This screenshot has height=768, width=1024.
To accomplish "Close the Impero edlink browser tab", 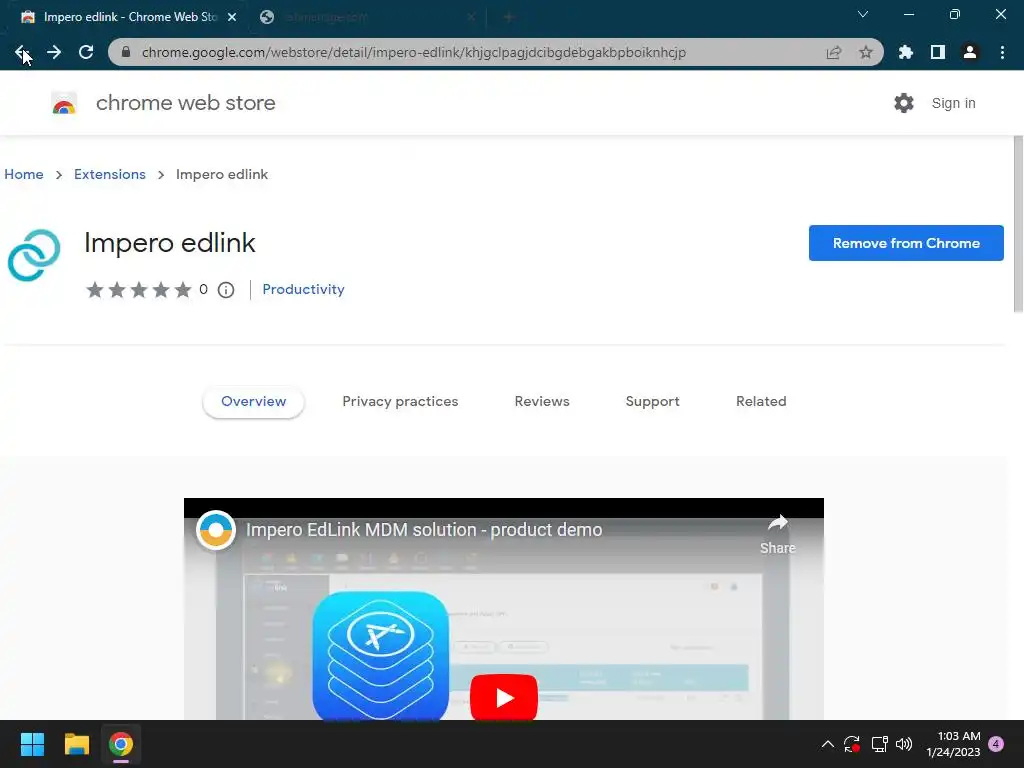I will (232, 17).
